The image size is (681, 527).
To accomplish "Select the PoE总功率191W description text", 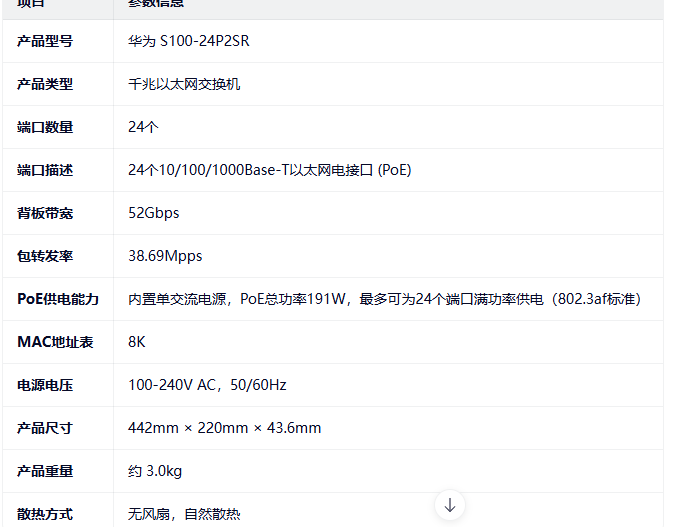I will point(384,299).
